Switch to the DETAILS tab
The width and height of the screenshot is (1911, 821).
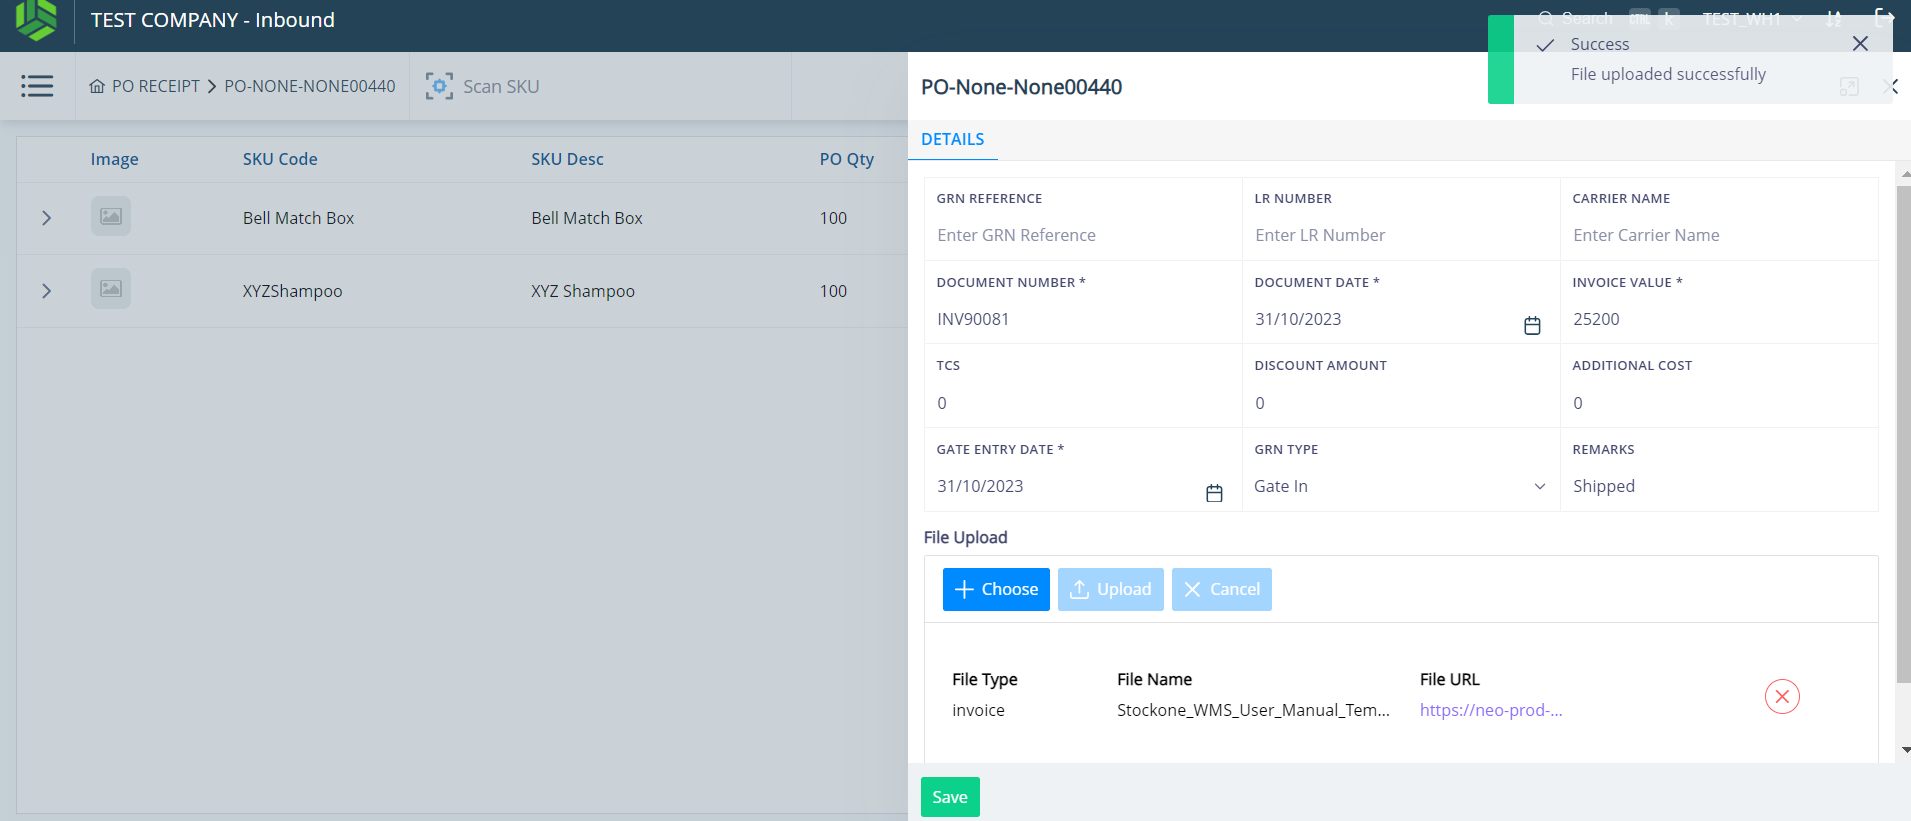[x=952, y=140]
